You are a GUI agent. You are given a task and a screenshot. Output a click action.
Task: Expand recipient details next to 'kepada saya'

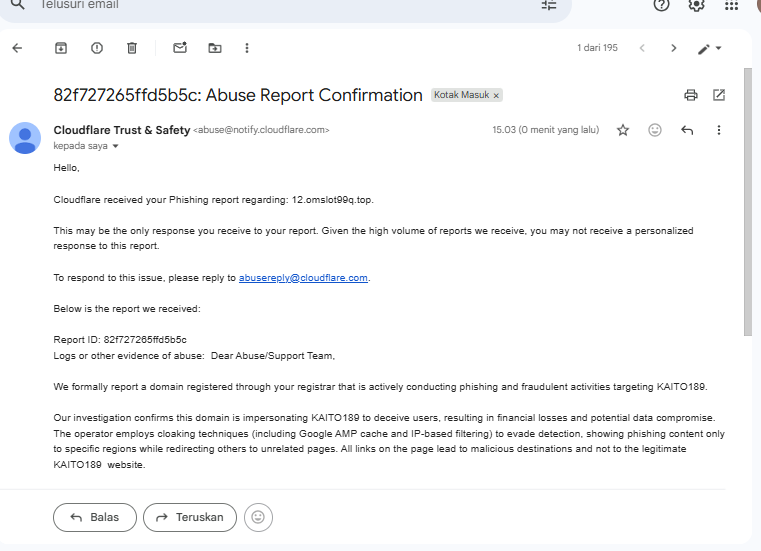coord(116,146)
